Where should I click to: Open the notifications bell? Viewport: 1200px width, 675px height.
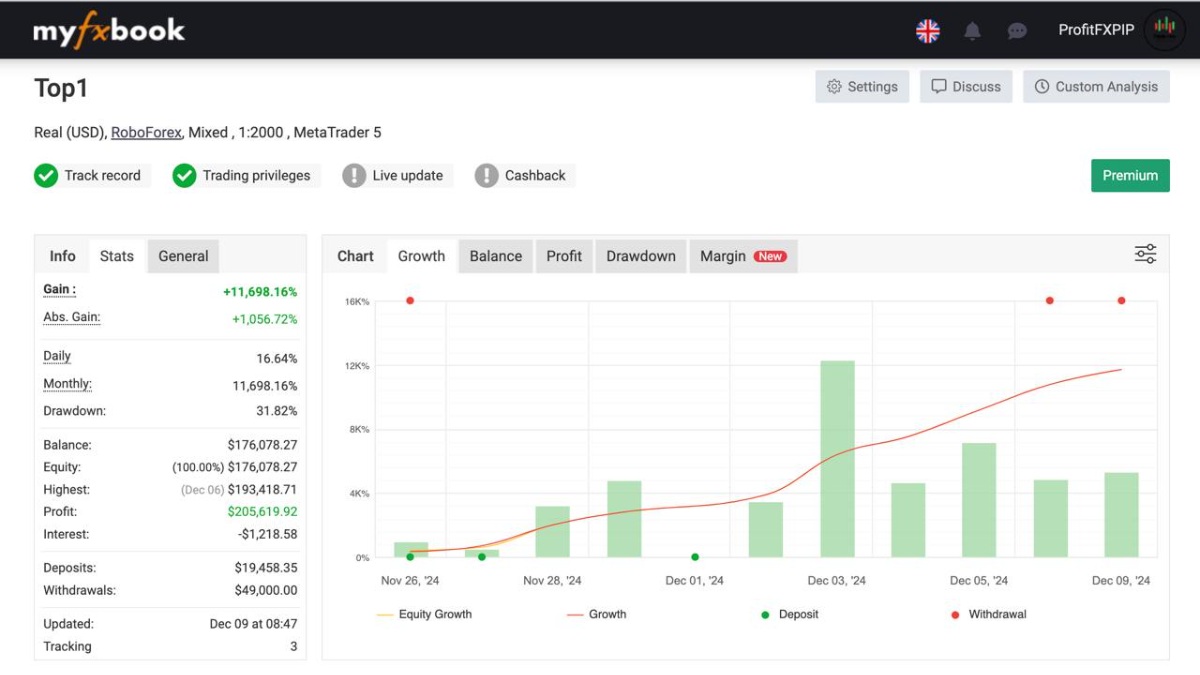coord(972,31)
